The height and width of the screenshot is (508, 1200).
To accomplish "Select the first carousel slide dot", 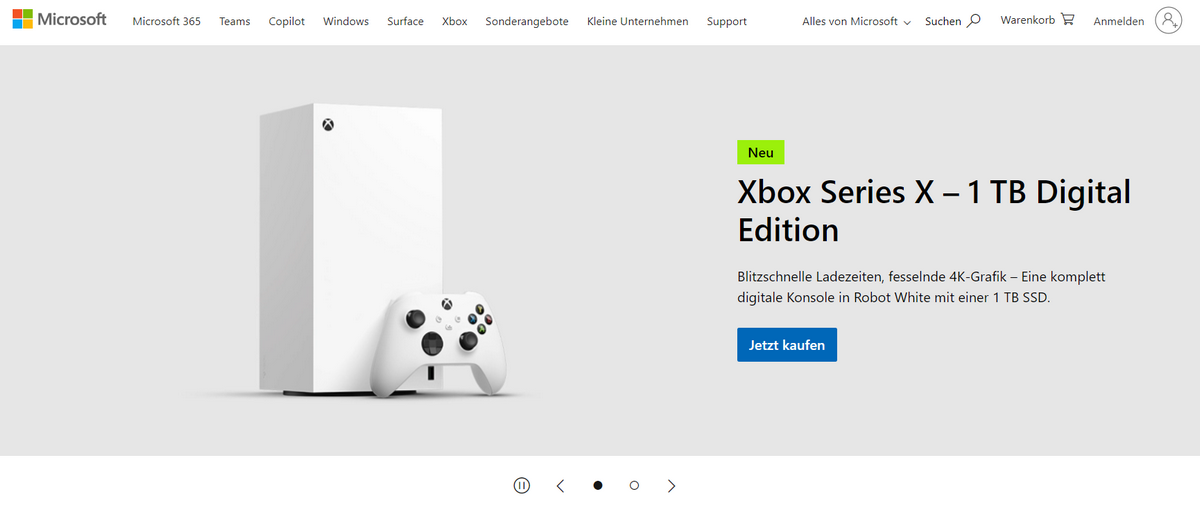I will tap(598, 485).
